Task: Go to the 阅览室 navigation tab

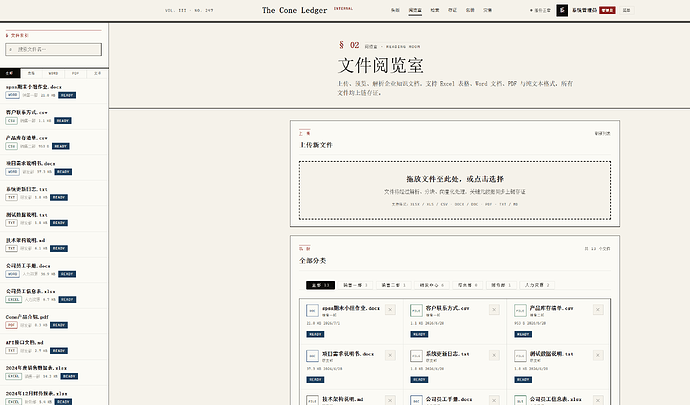Action: tap(415, 10)
